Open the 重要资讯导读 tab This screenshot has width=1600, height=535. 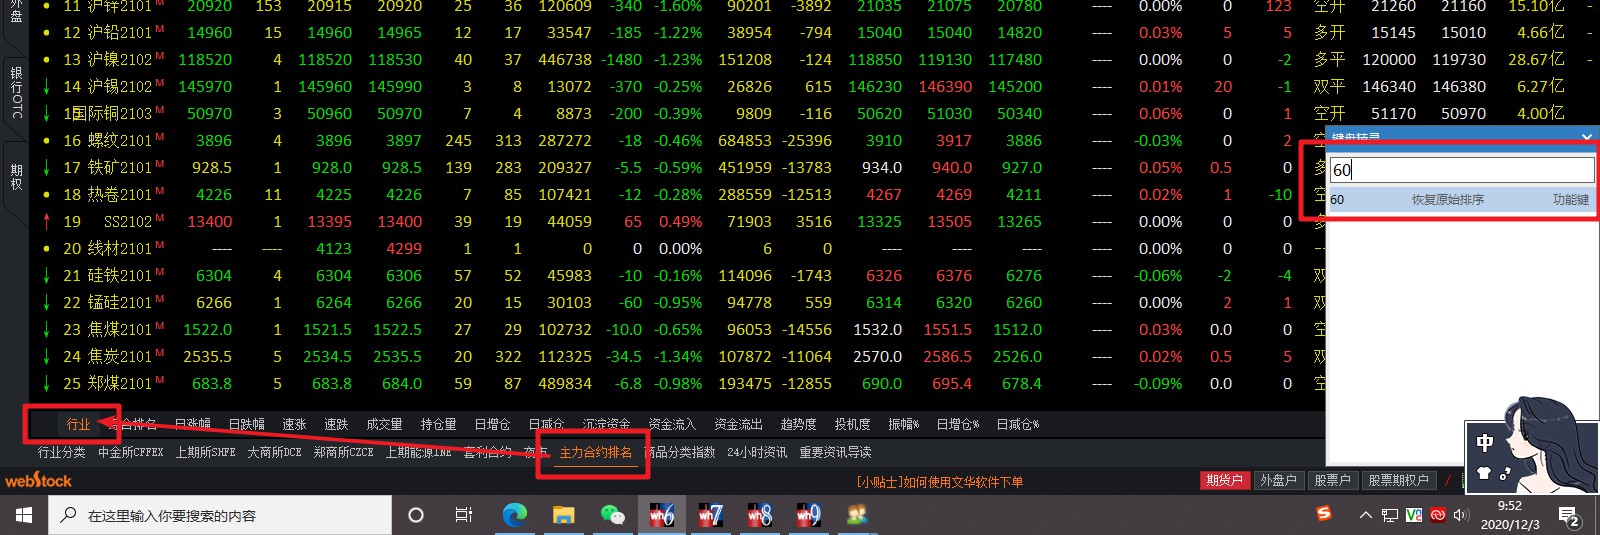(x=835, y=453)
